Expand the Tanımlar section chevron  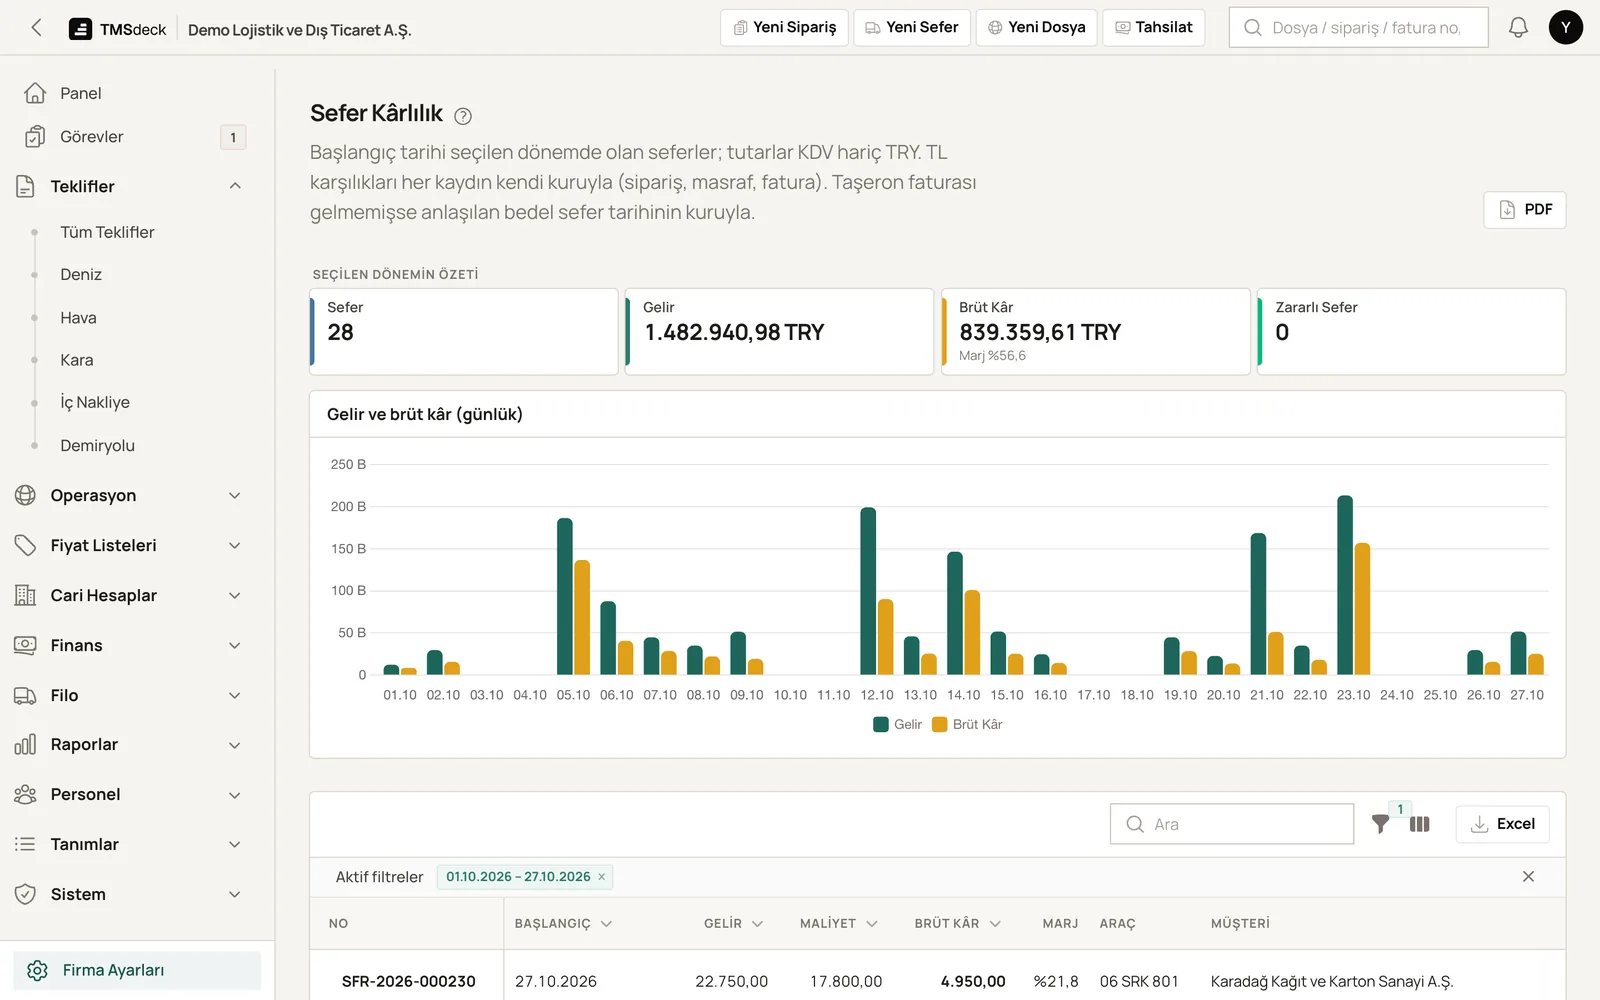[235, 844]
